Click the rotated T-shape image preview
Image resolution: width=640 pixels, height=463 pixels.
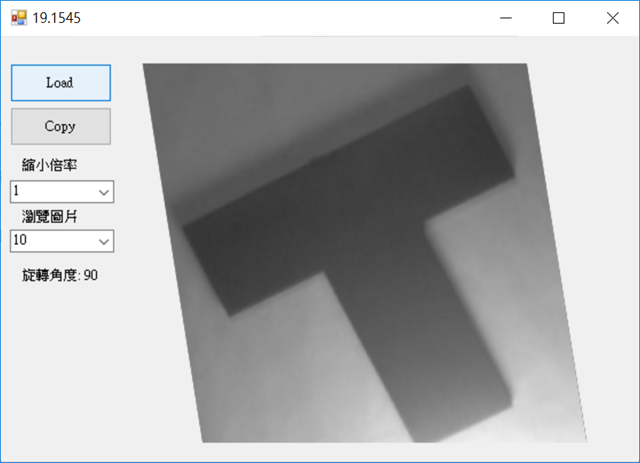point(365,253)
